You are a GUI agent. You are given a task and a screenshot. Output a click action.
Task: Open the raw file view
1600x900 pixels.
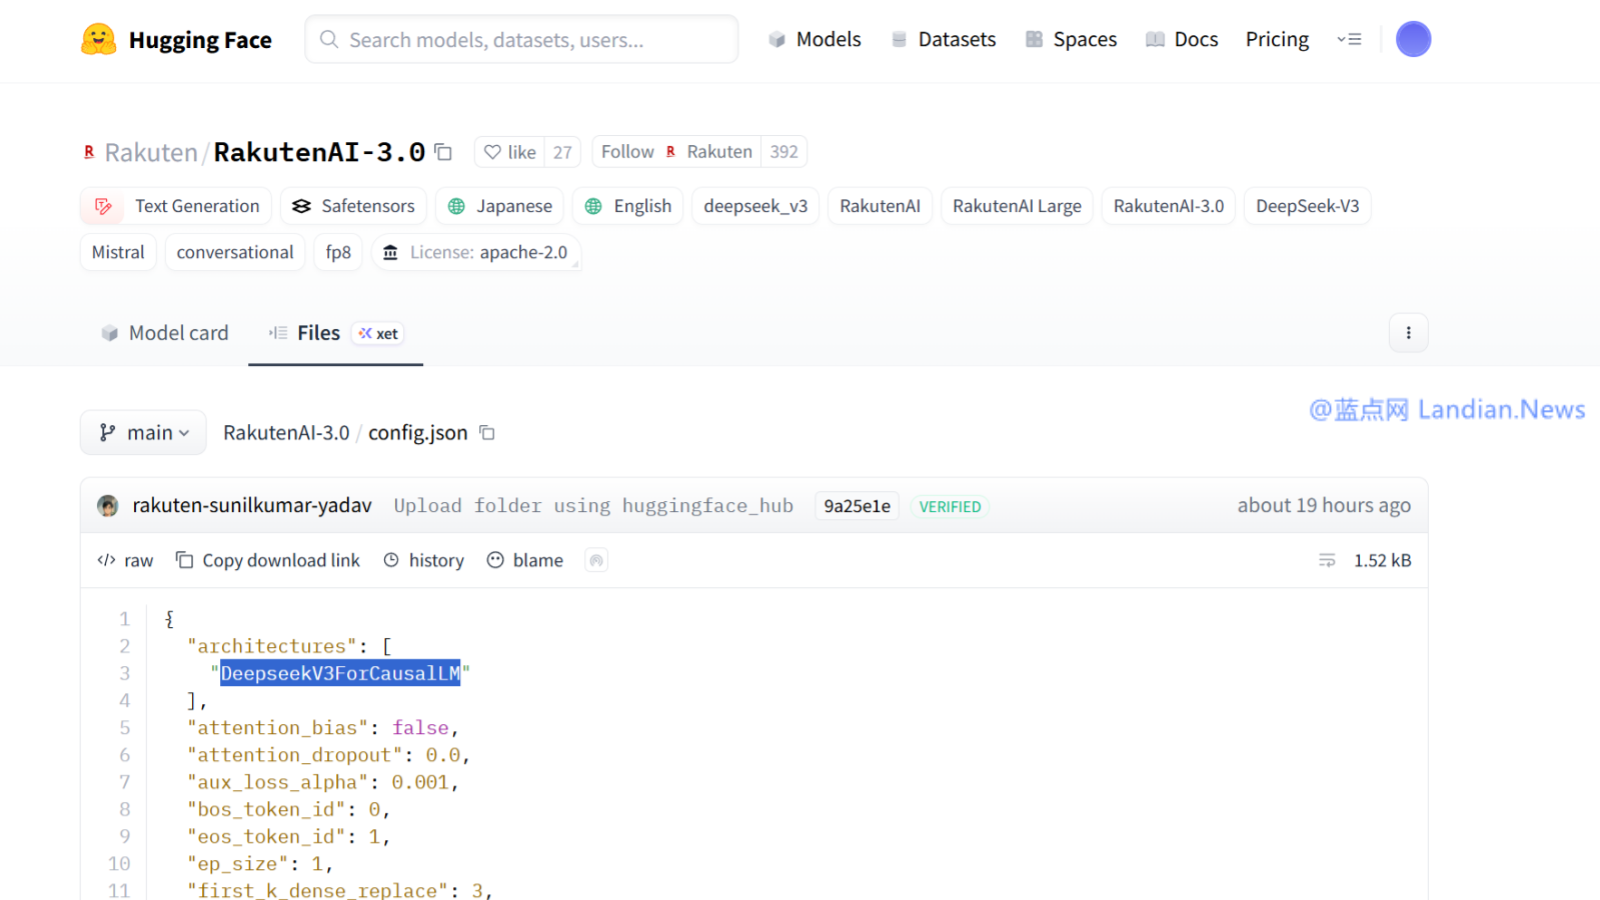click(125, 561)
